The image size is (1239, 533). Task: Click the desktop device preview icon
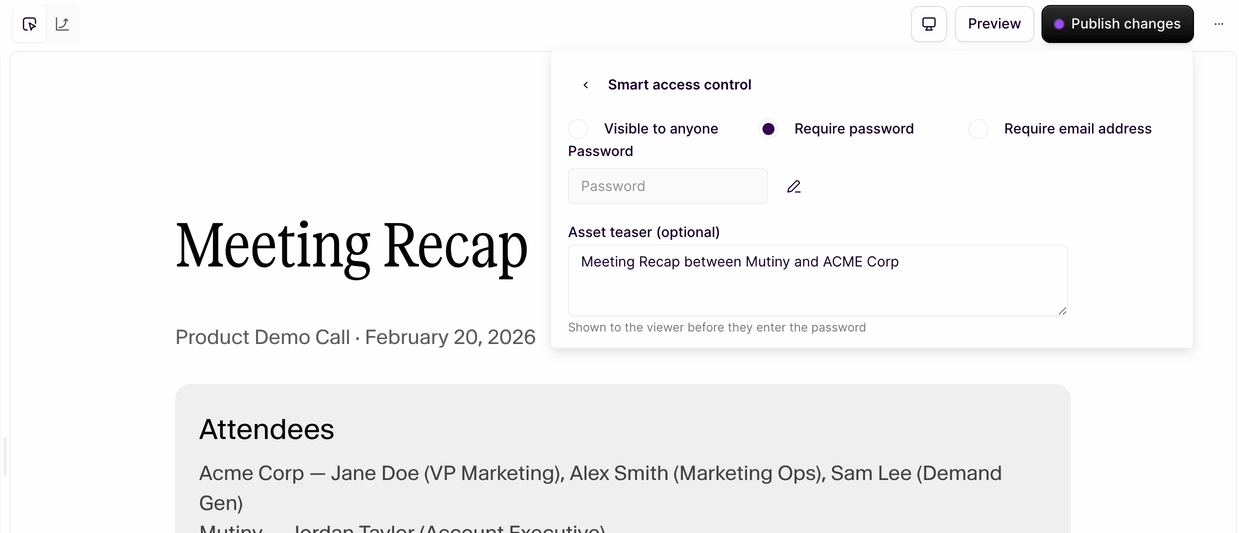[x=929, y=24]
